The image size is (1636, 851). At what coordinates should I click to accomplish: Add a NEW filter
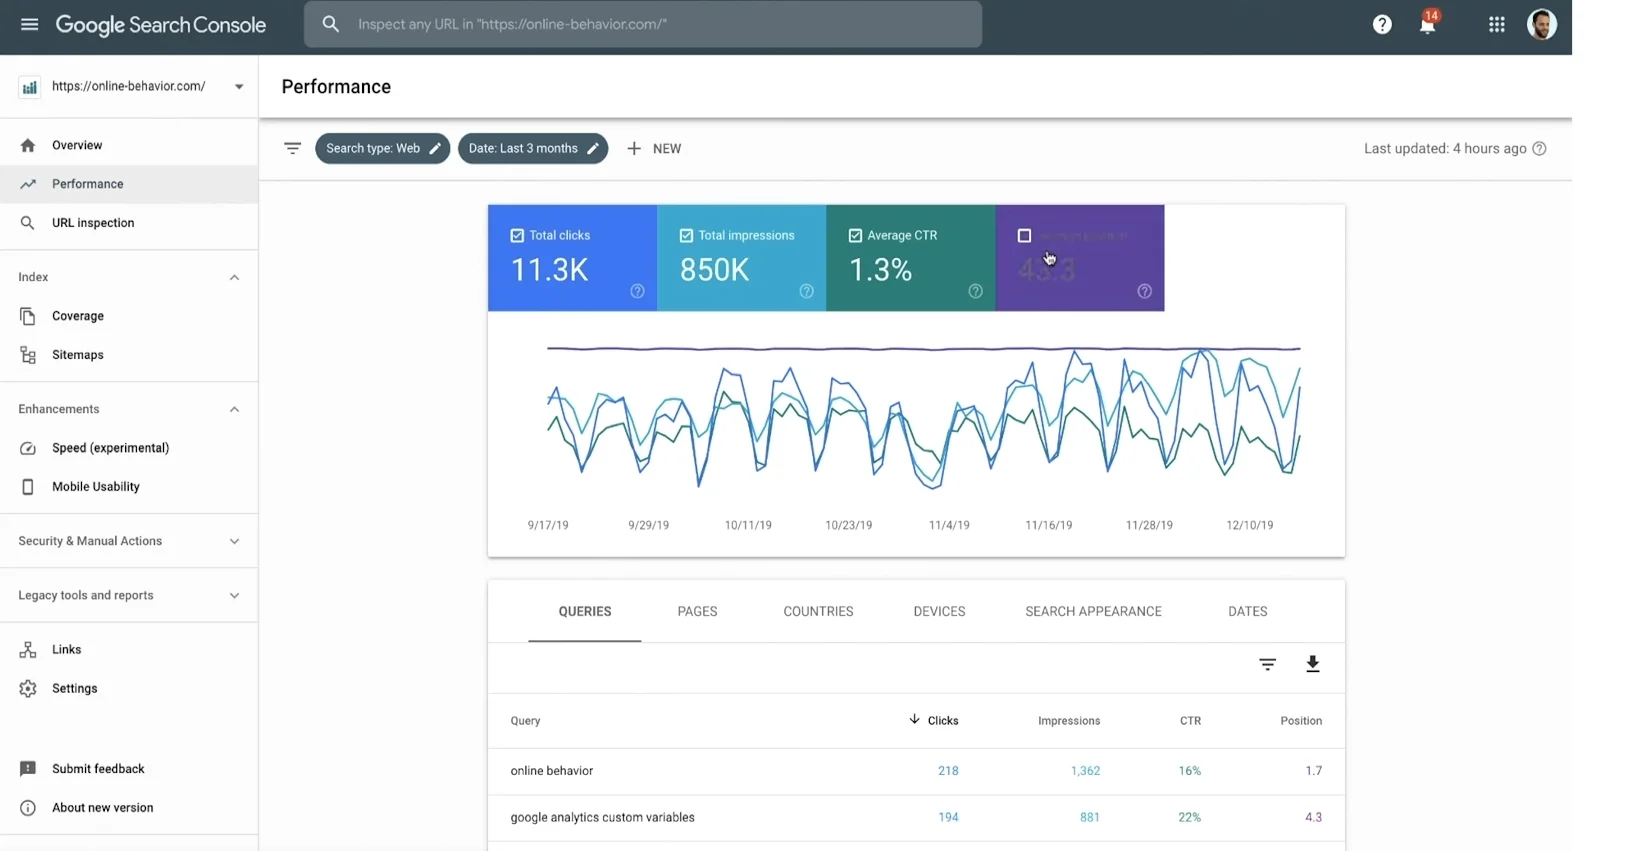(654, 148)
